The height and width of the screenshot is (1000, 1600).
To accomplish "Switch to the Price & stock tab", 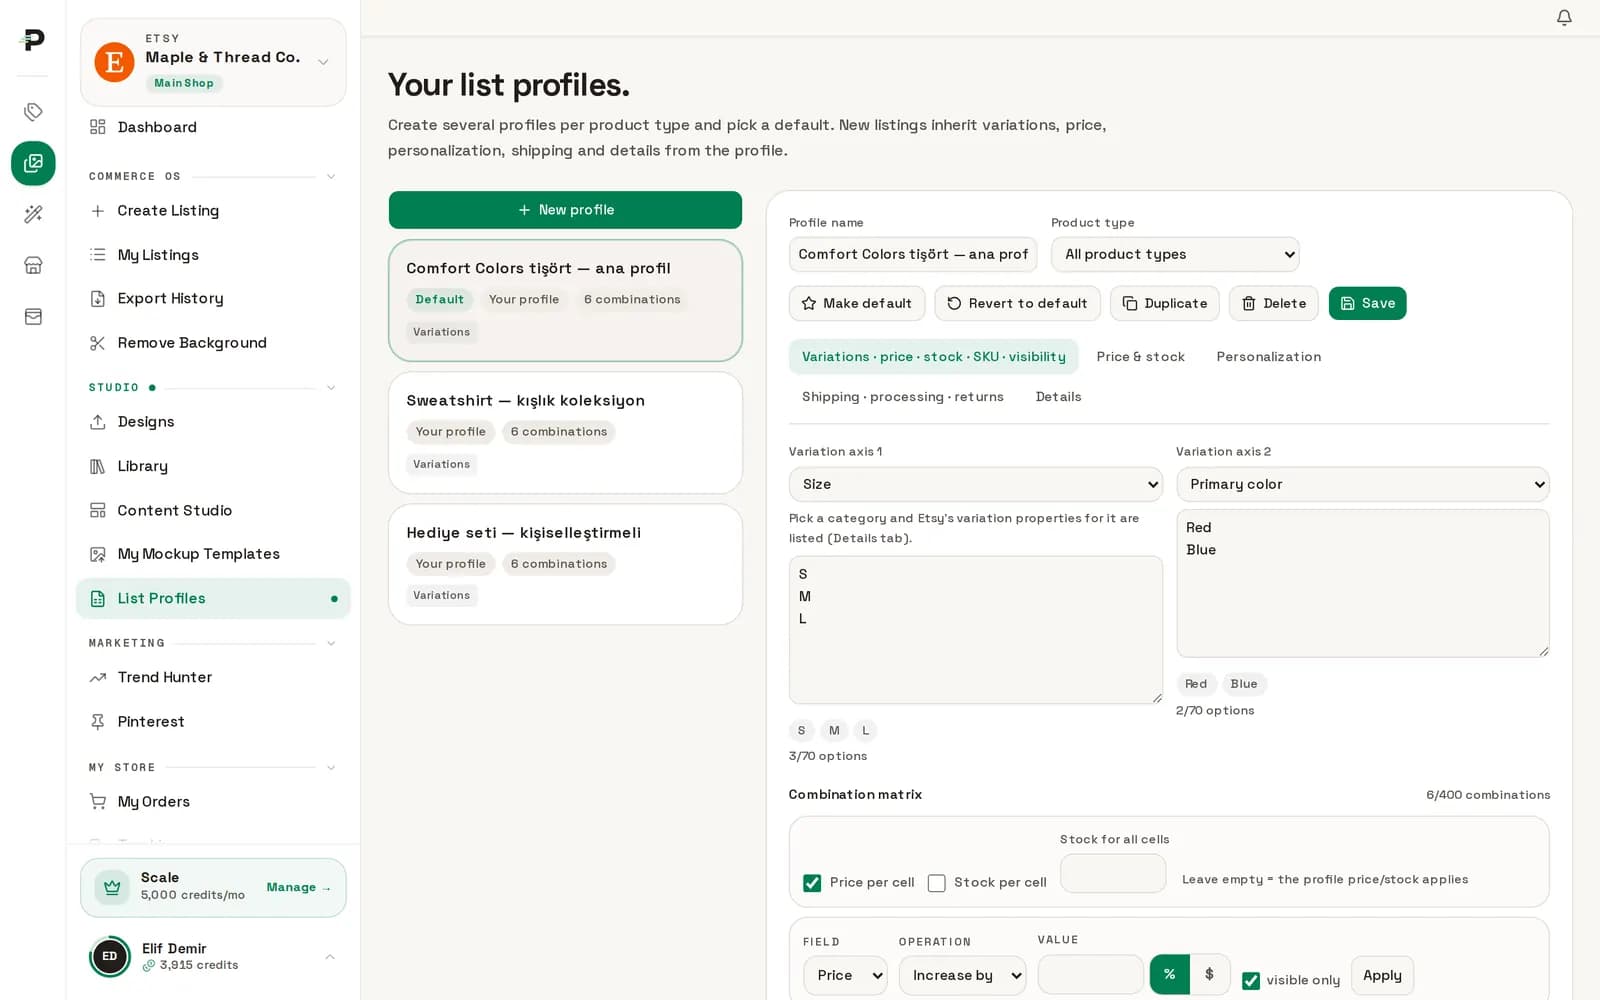I will click(1140, 357).
